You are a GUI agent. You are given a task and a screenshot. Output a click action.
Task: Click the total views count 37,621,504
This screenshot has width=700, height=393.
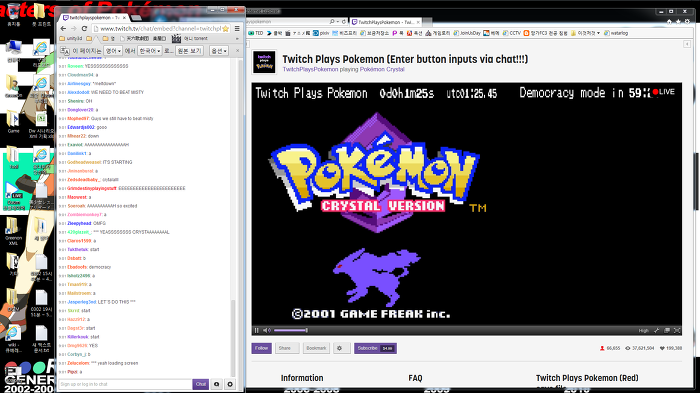pos(640,348)
